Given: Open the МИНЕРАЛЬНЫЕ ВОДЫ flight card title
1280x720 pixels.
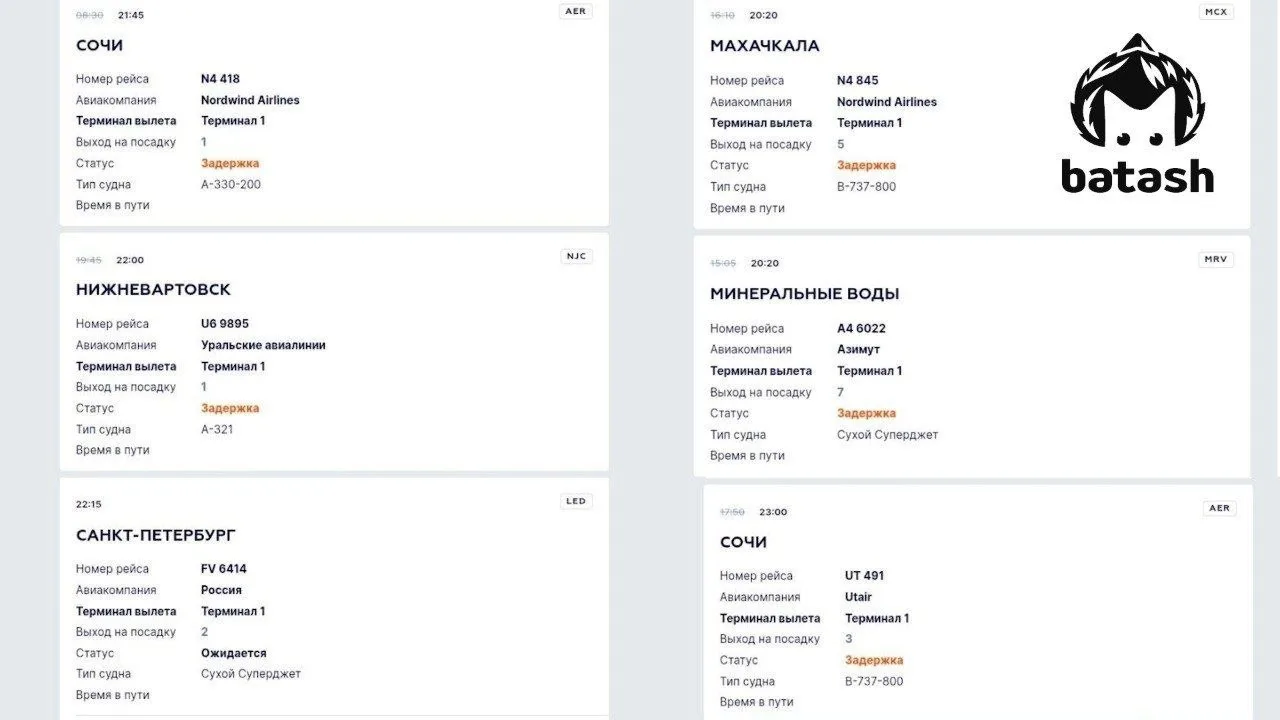Looking at the screenshot, I should point(805,294).
